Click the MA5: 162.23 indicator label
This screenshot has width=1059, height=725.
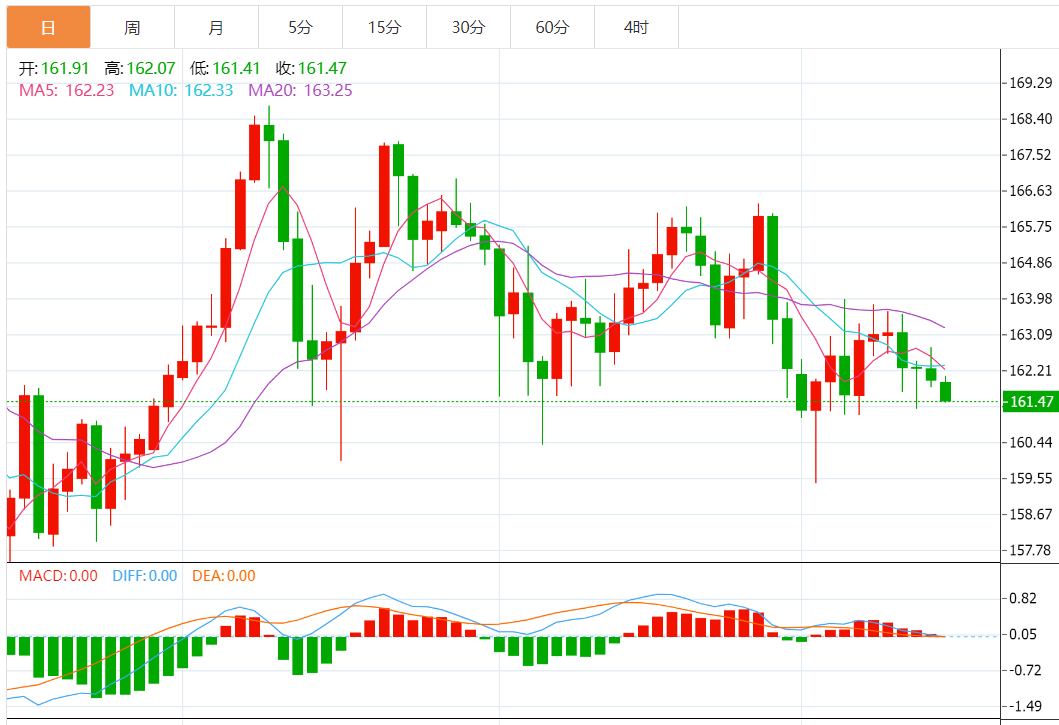tap(67, 91)
